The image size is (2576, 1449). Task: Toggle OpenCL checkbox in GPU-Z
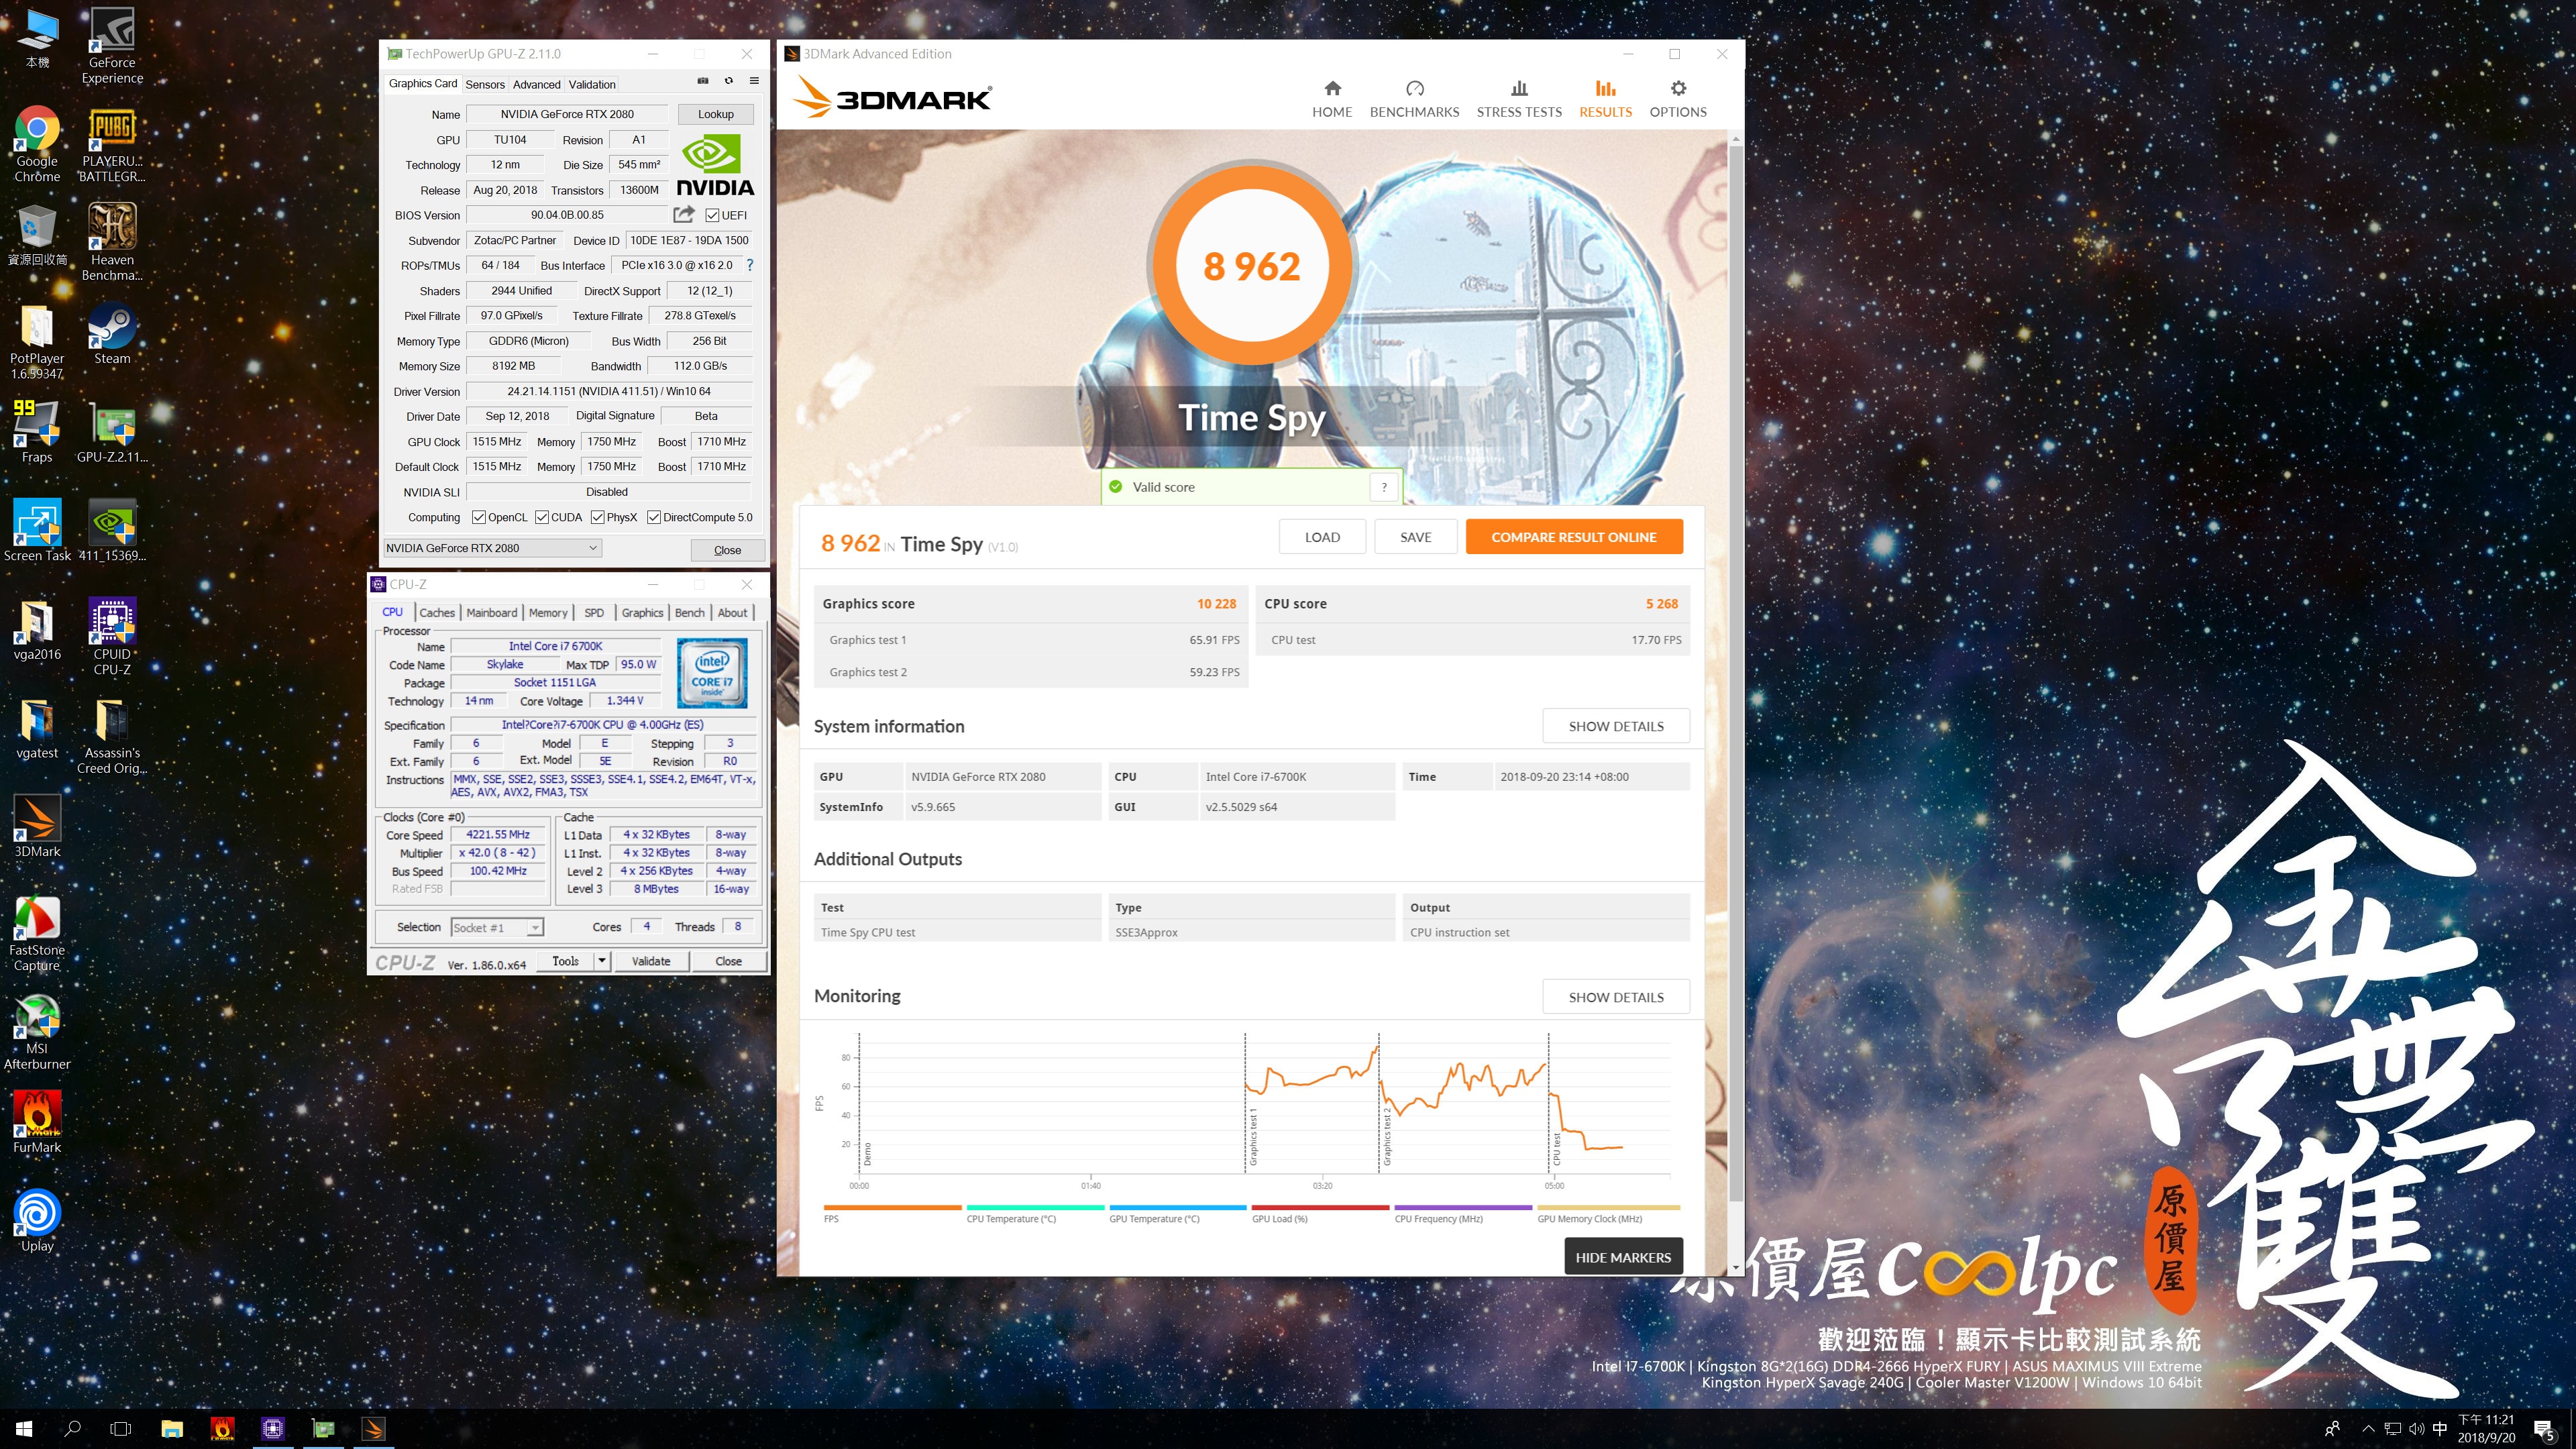pos(479,517)
